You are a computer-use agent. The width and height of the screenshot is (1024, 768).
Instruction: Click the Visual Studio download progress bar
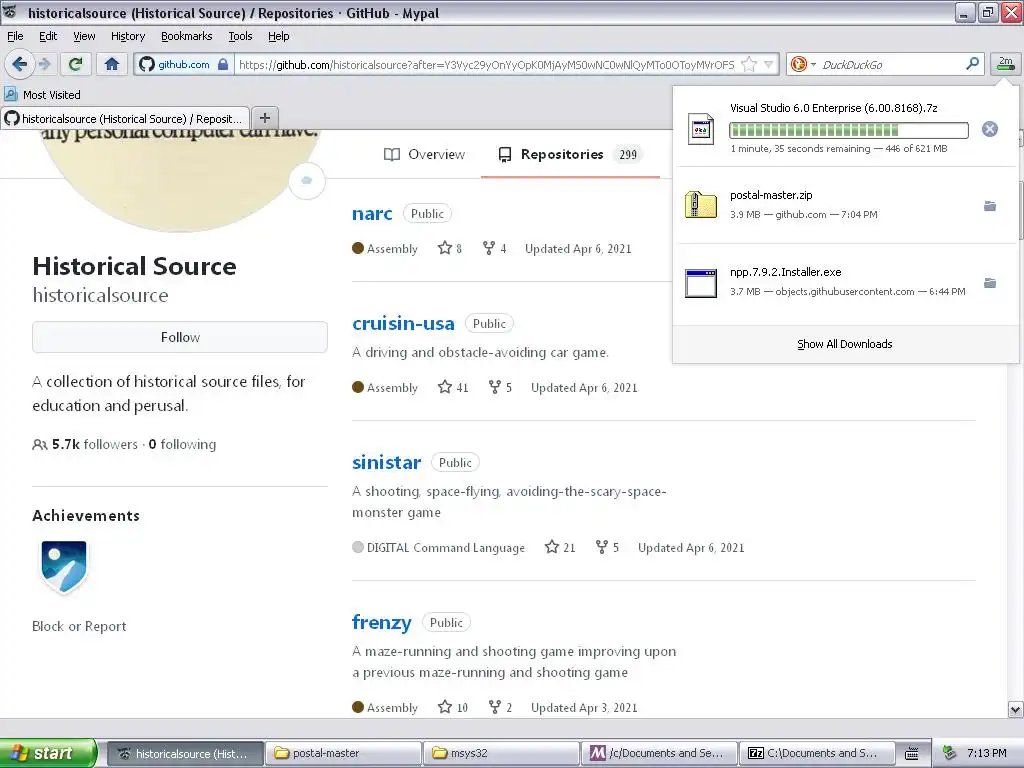[x=848, y=130]
